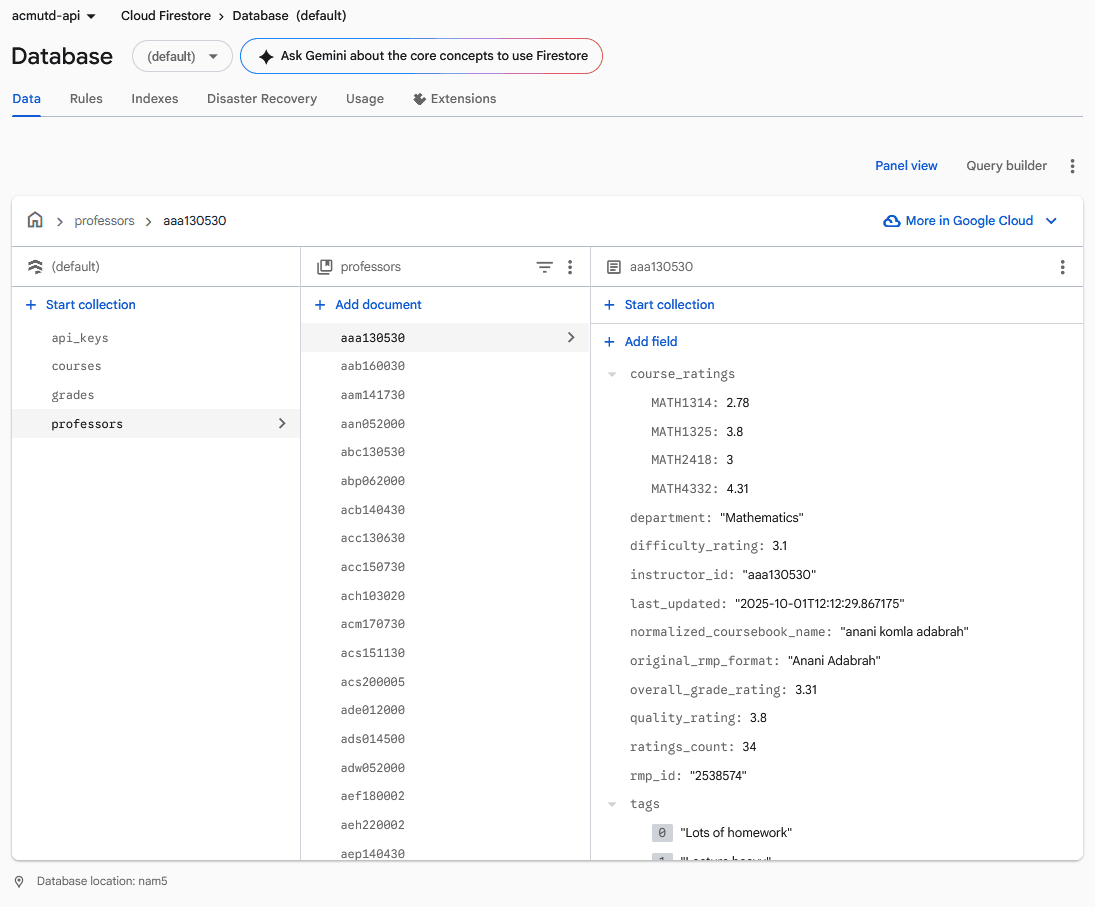Click the MATH1314 rating value 2.78
The image size is (1095, 907).
[x=737, y=403]
